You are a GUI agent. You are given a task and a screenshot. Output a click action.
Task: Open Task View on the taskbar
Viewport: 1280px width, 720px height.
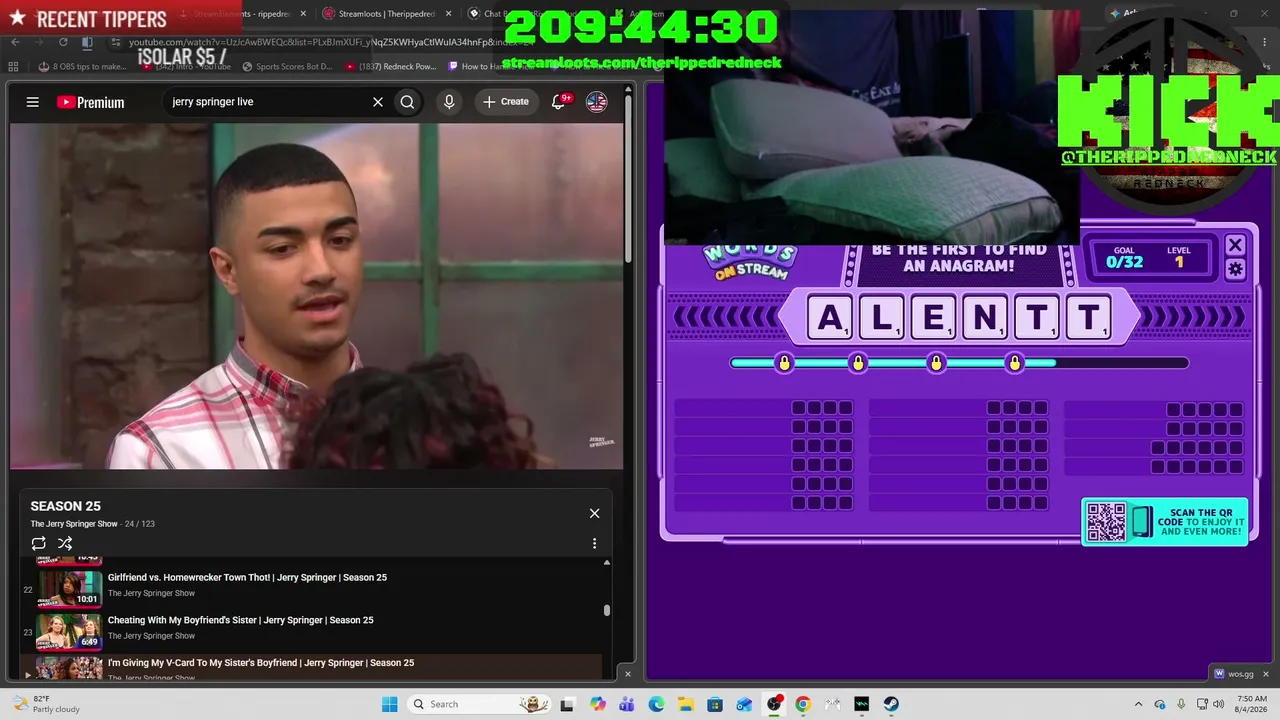click(567, 704)
